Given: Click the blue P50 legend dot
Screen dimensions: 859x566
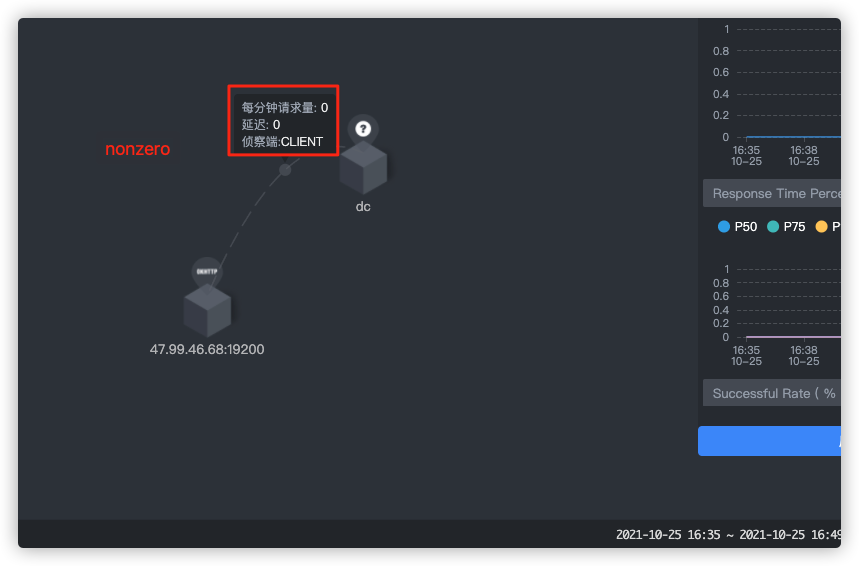Looking at the screenshot, I should [724, 227].
